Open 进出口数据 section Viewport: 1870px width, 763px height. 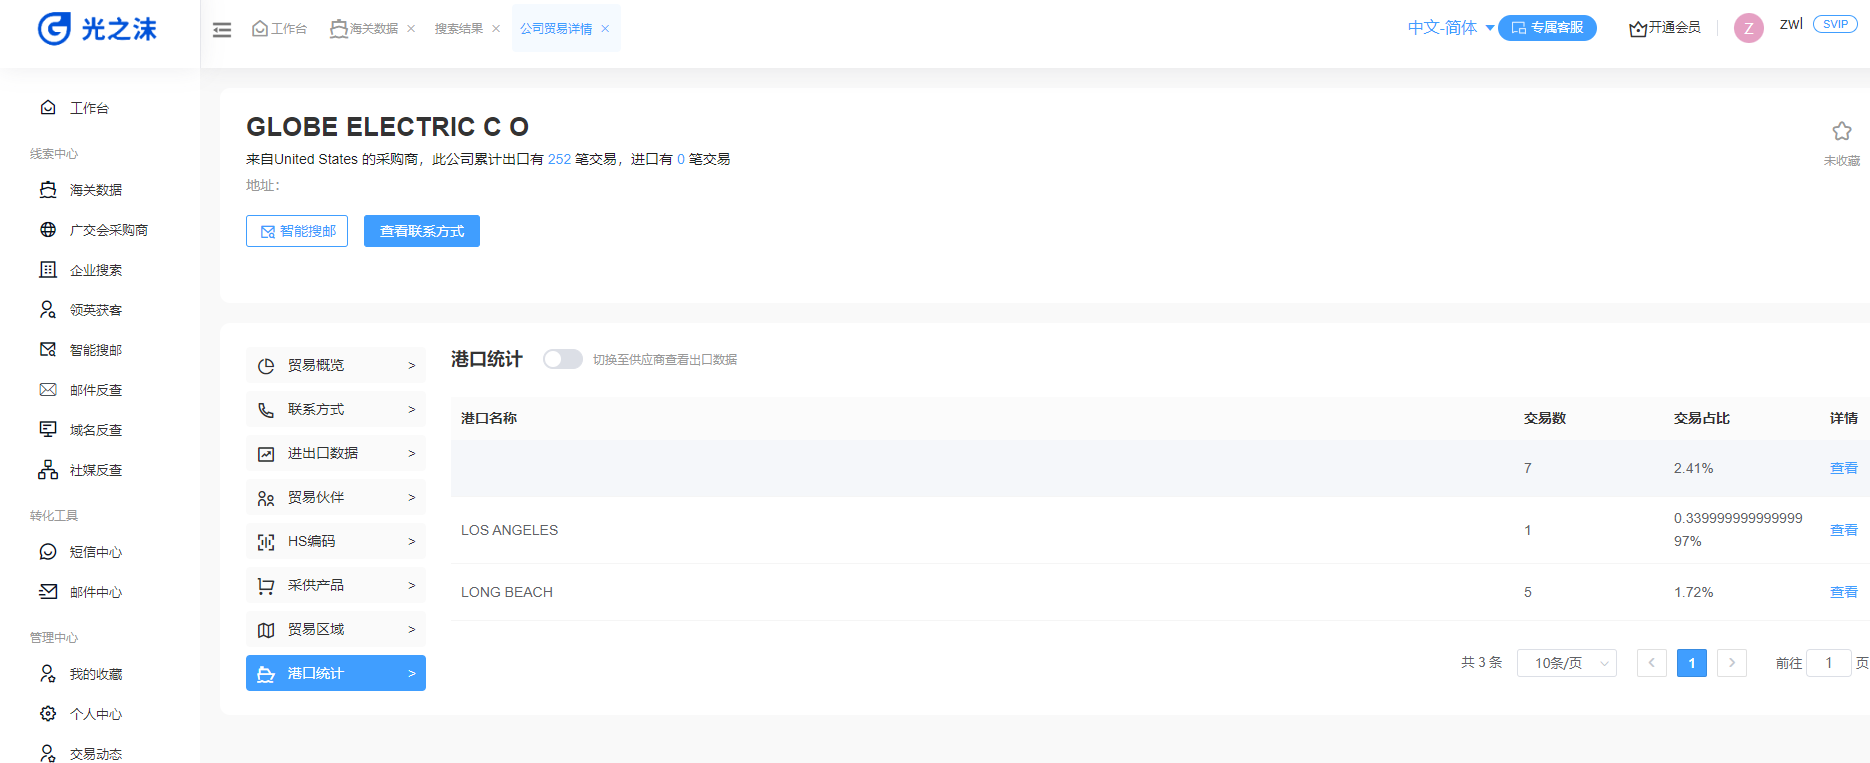(336, 453)
